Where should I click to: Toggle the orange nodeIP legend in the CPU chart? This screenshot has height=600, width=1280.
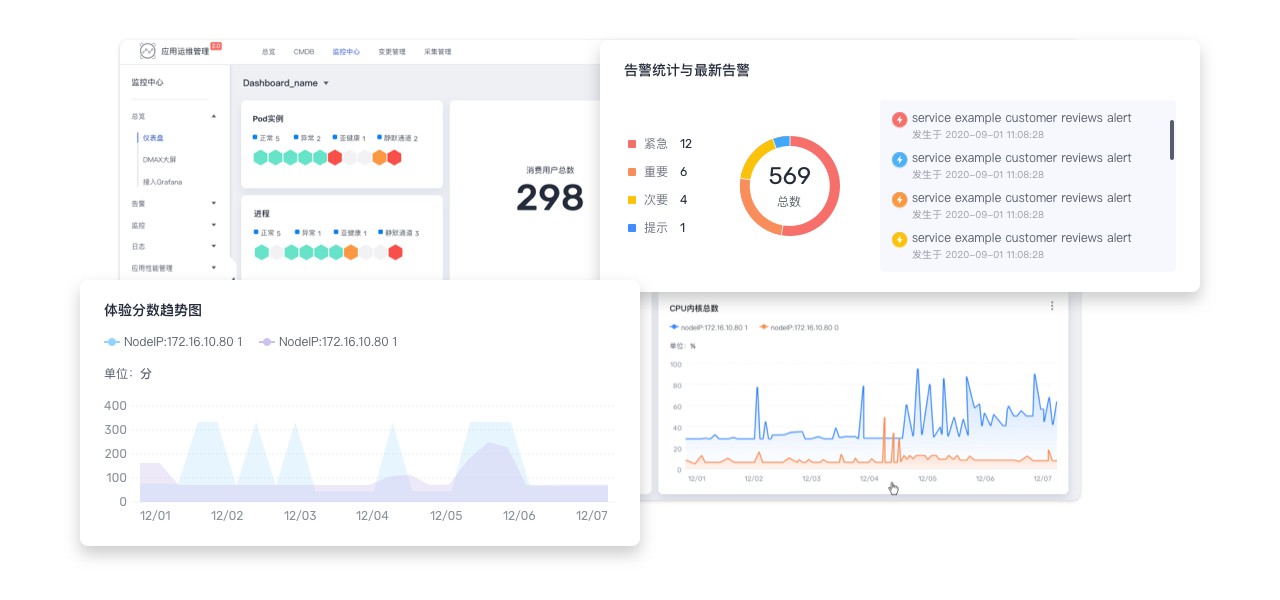click(x=799, y=327)
